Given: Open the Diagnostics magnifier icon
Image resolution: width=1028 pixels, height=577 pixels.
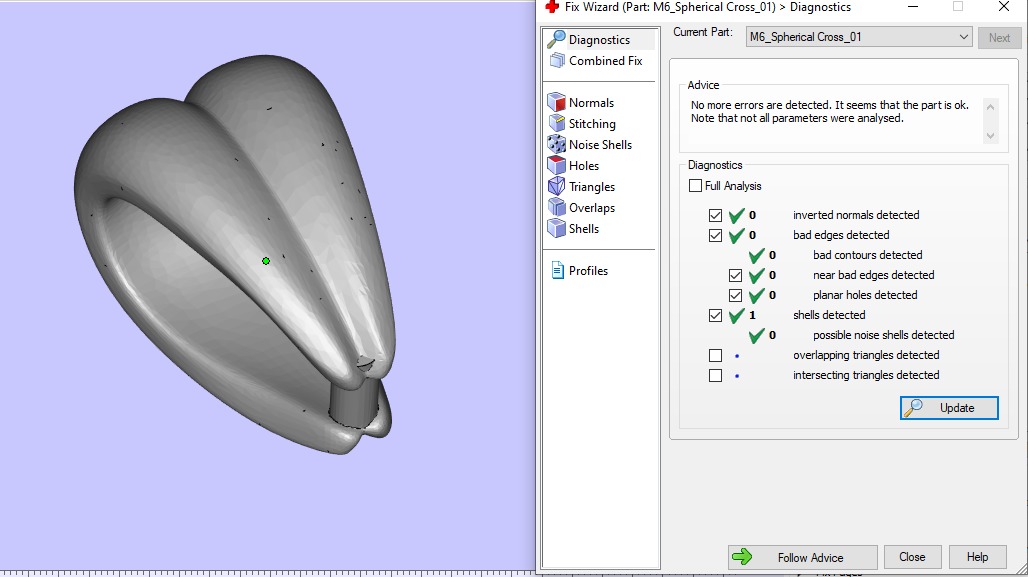Looking at the screenshot, I should coord(556,39).
